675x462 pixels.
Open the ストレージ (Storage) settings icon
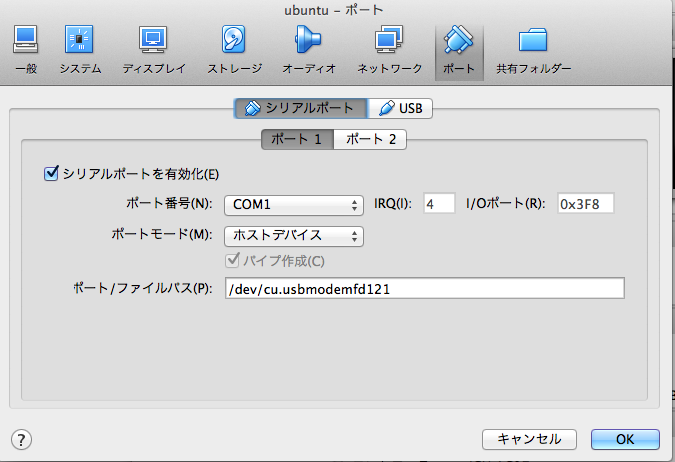pyautogui.click(x=234, y=50)
